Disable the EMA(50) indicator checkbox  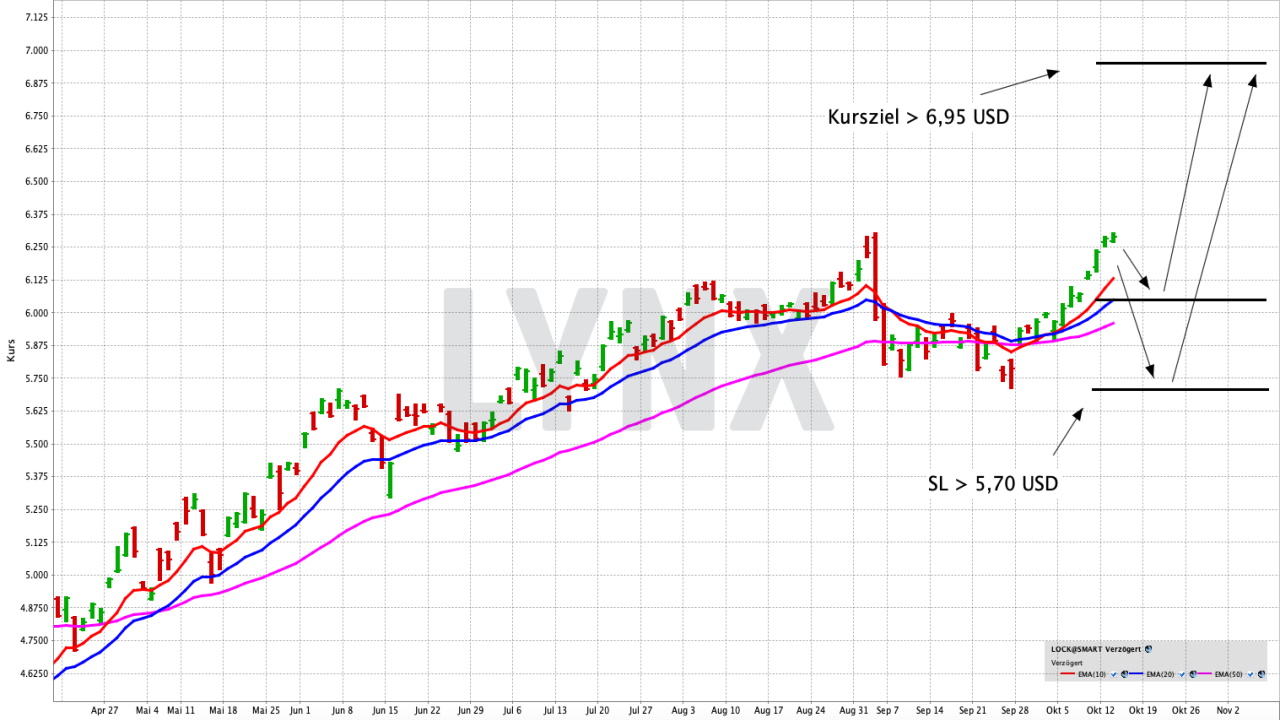(x=1251, y=674)
